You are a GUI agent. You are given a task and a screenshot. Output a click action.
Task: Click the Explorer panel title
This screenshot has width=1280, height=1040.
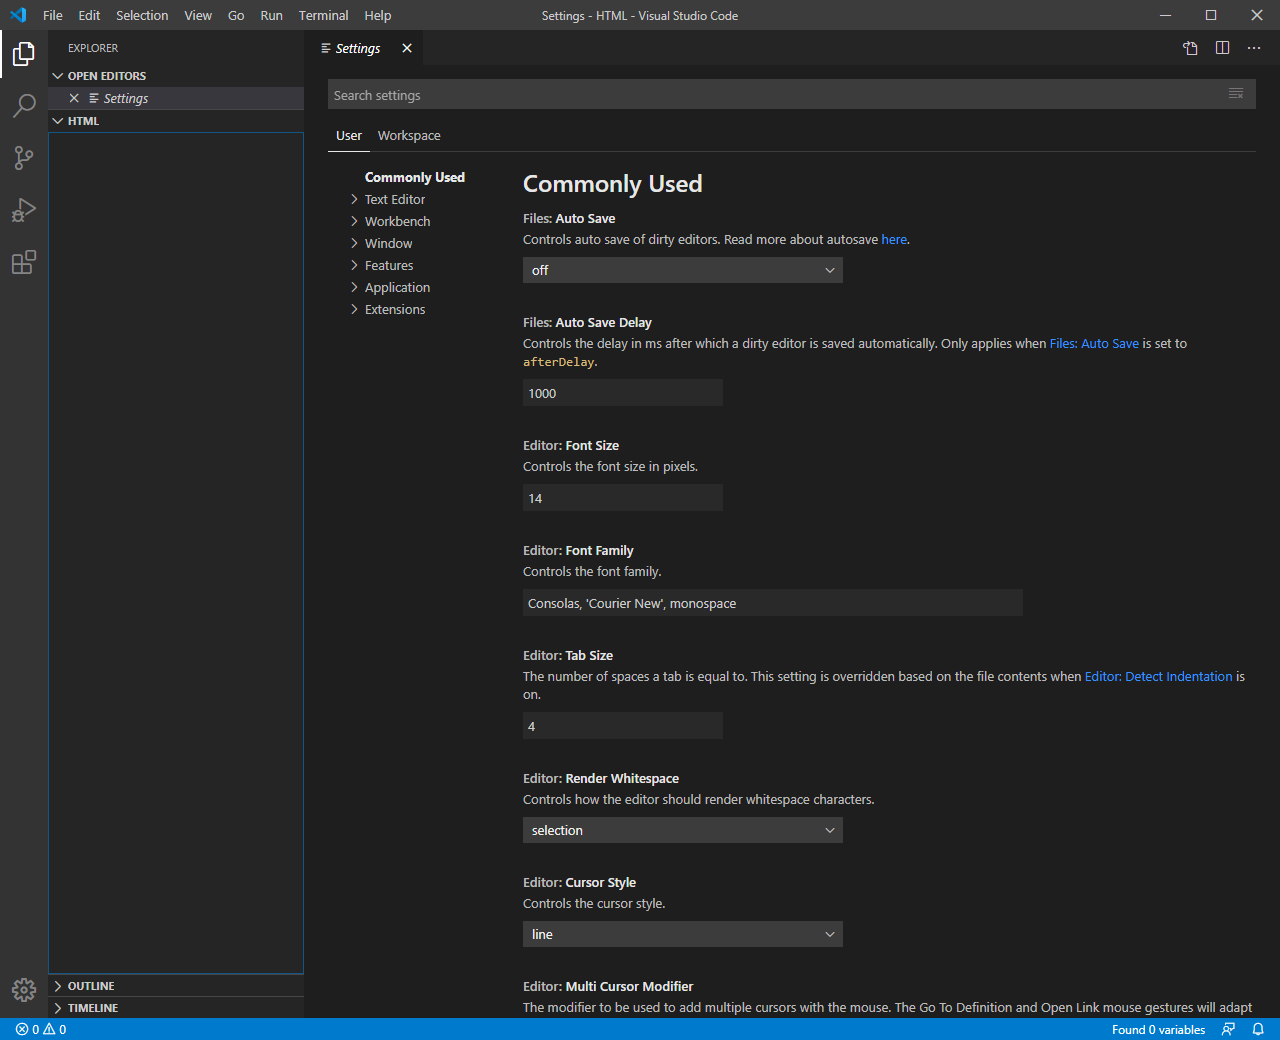click(x=93, y=48)
